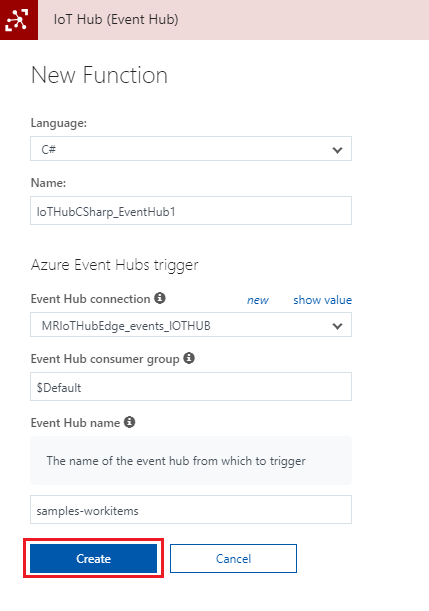Cancel the new function dialog
The width and height of the screenshot is (429, 611).
[233, 558]
